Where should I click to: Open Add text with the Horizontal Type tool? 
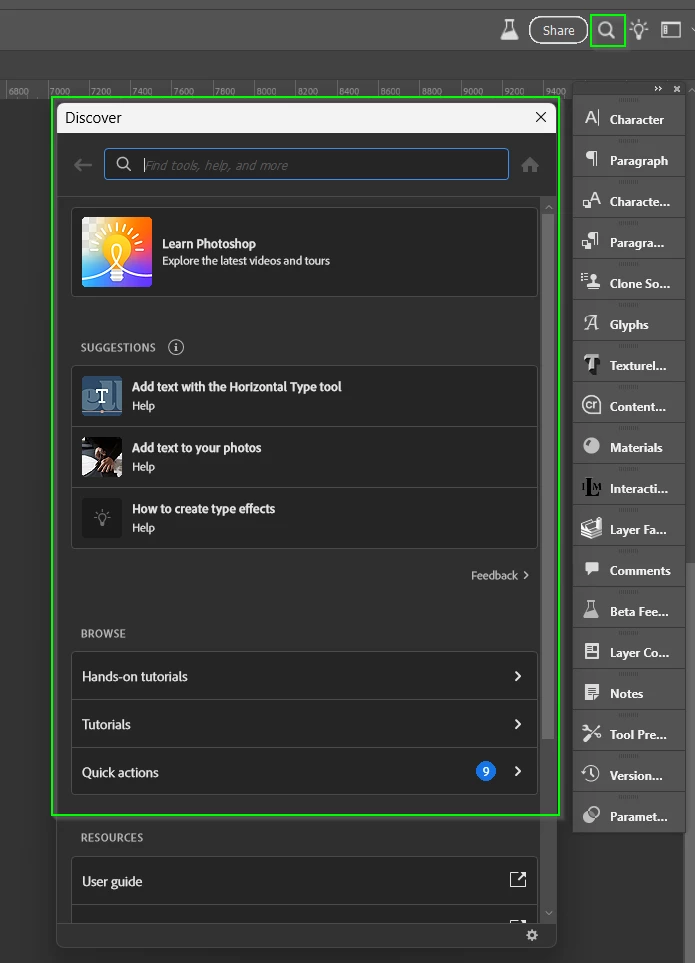tap(305, 396)
